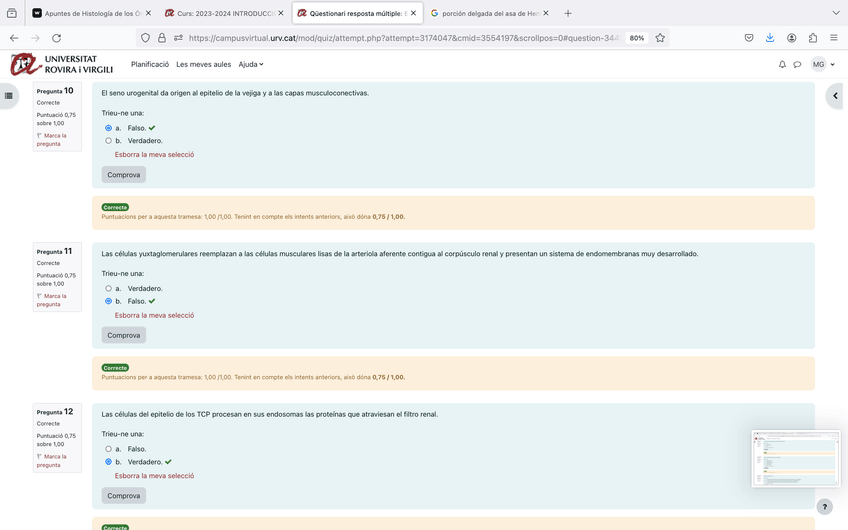The height and width of the screenshot is (530, 848).
Task: Click Comprova for question 10
Action: (123, 175)
